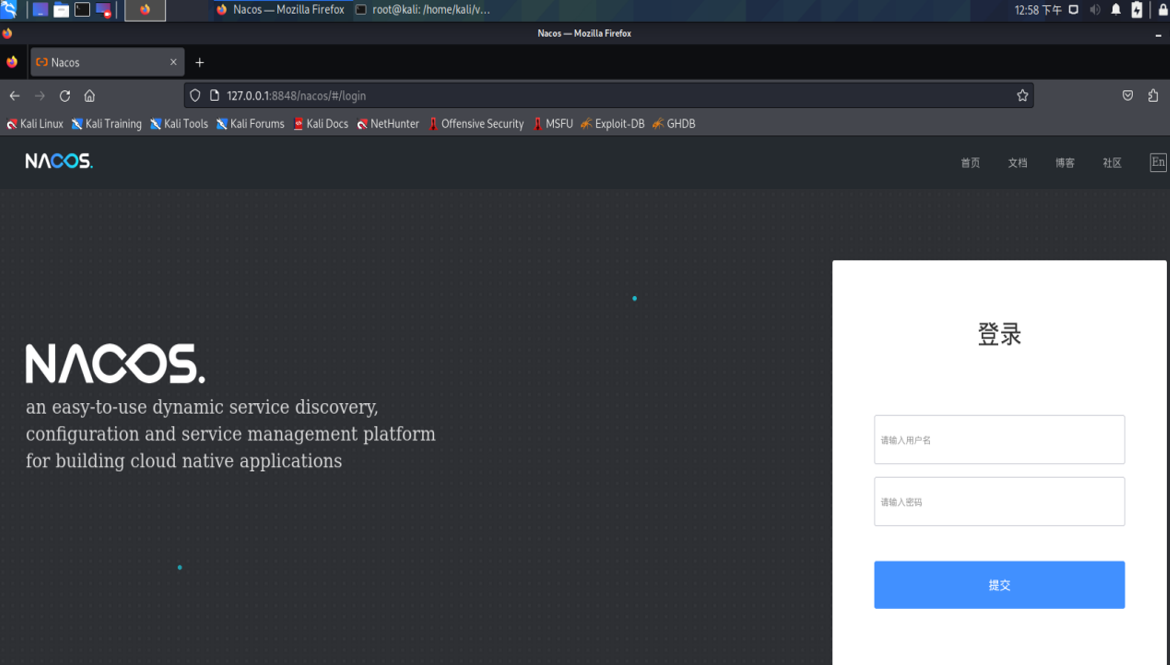Focus the username field 请输入用户名
Viewport: 1170px width, 665px height.
coord(999,440)
